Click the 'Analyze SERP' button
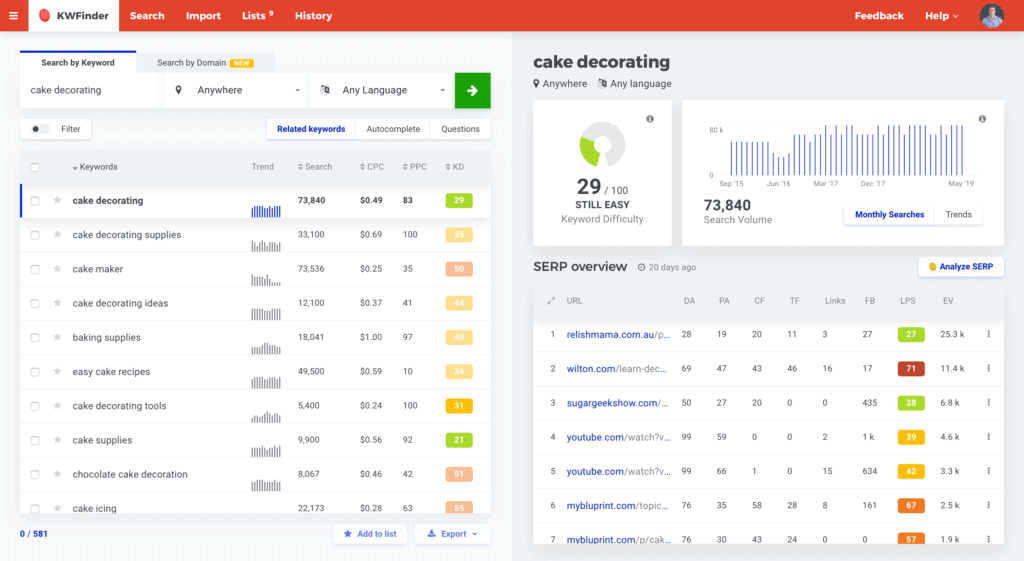Image resolution: width=1024 pixels, height=561 pixels. click(x=960, y=267)
